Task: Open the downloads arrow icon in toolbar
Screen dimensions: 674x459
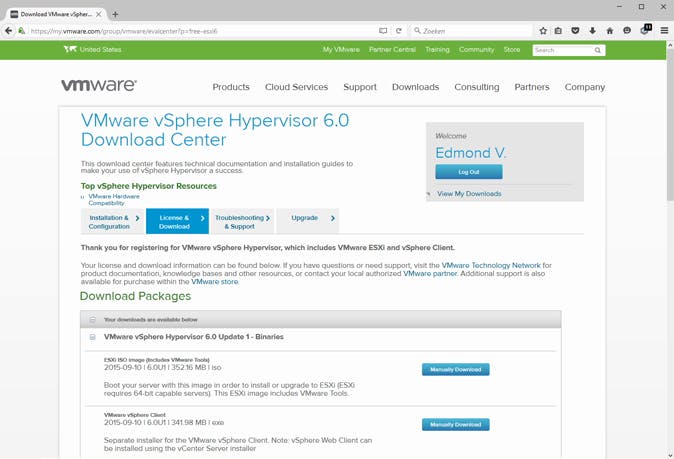Action: pos(593,31)
